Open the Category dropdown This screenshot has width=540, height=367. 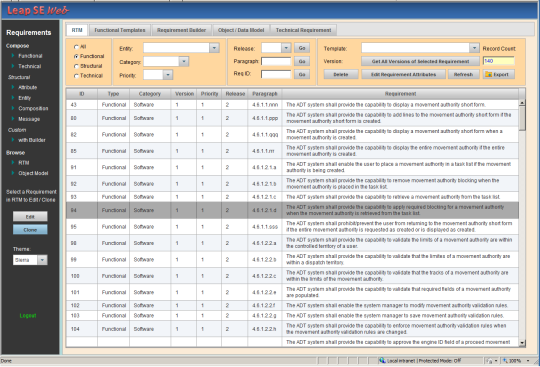tap(184, 62)
